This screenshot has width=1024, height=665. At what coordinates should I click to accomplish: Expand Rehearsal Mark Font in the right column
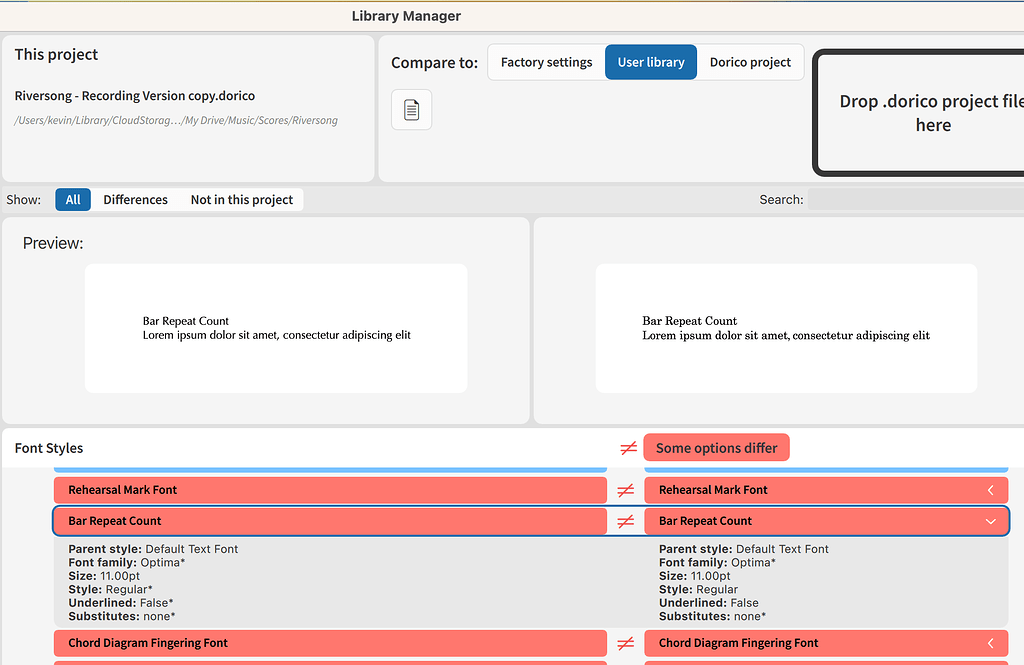click(x=989, y=490)
